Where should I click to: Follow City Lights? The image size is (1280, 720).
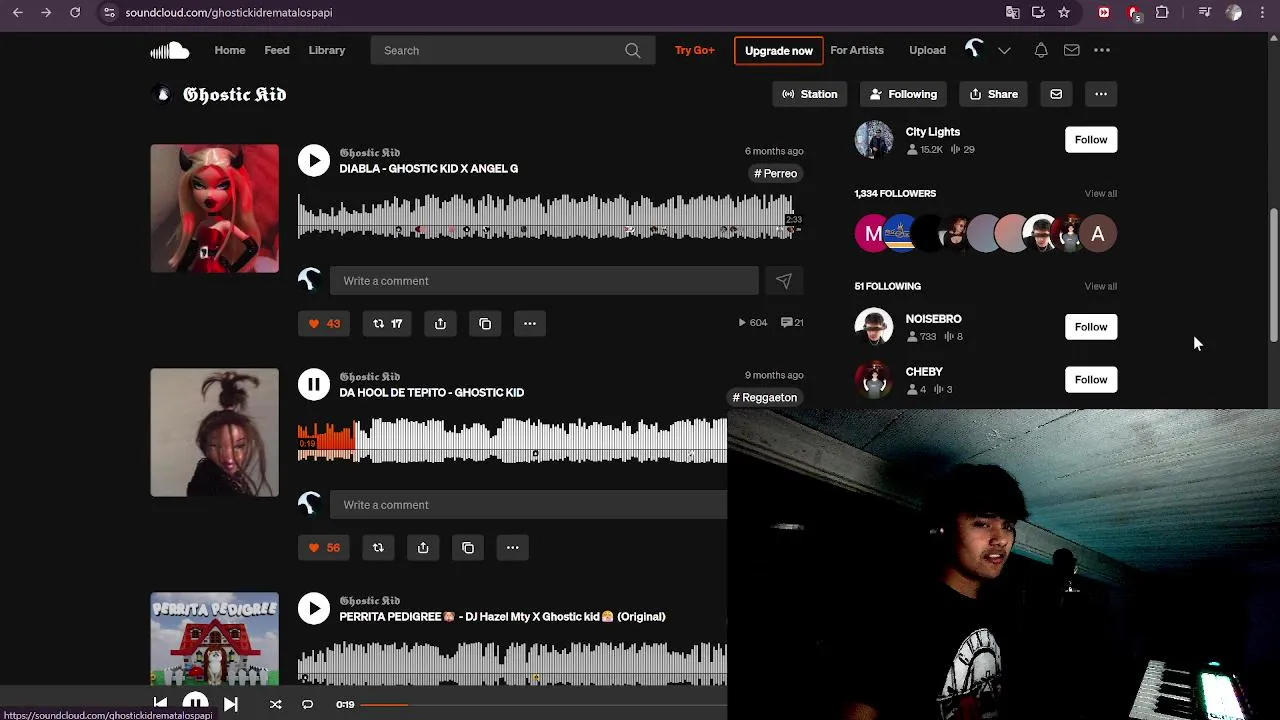pyautogui.click(x=1091, y=139)
